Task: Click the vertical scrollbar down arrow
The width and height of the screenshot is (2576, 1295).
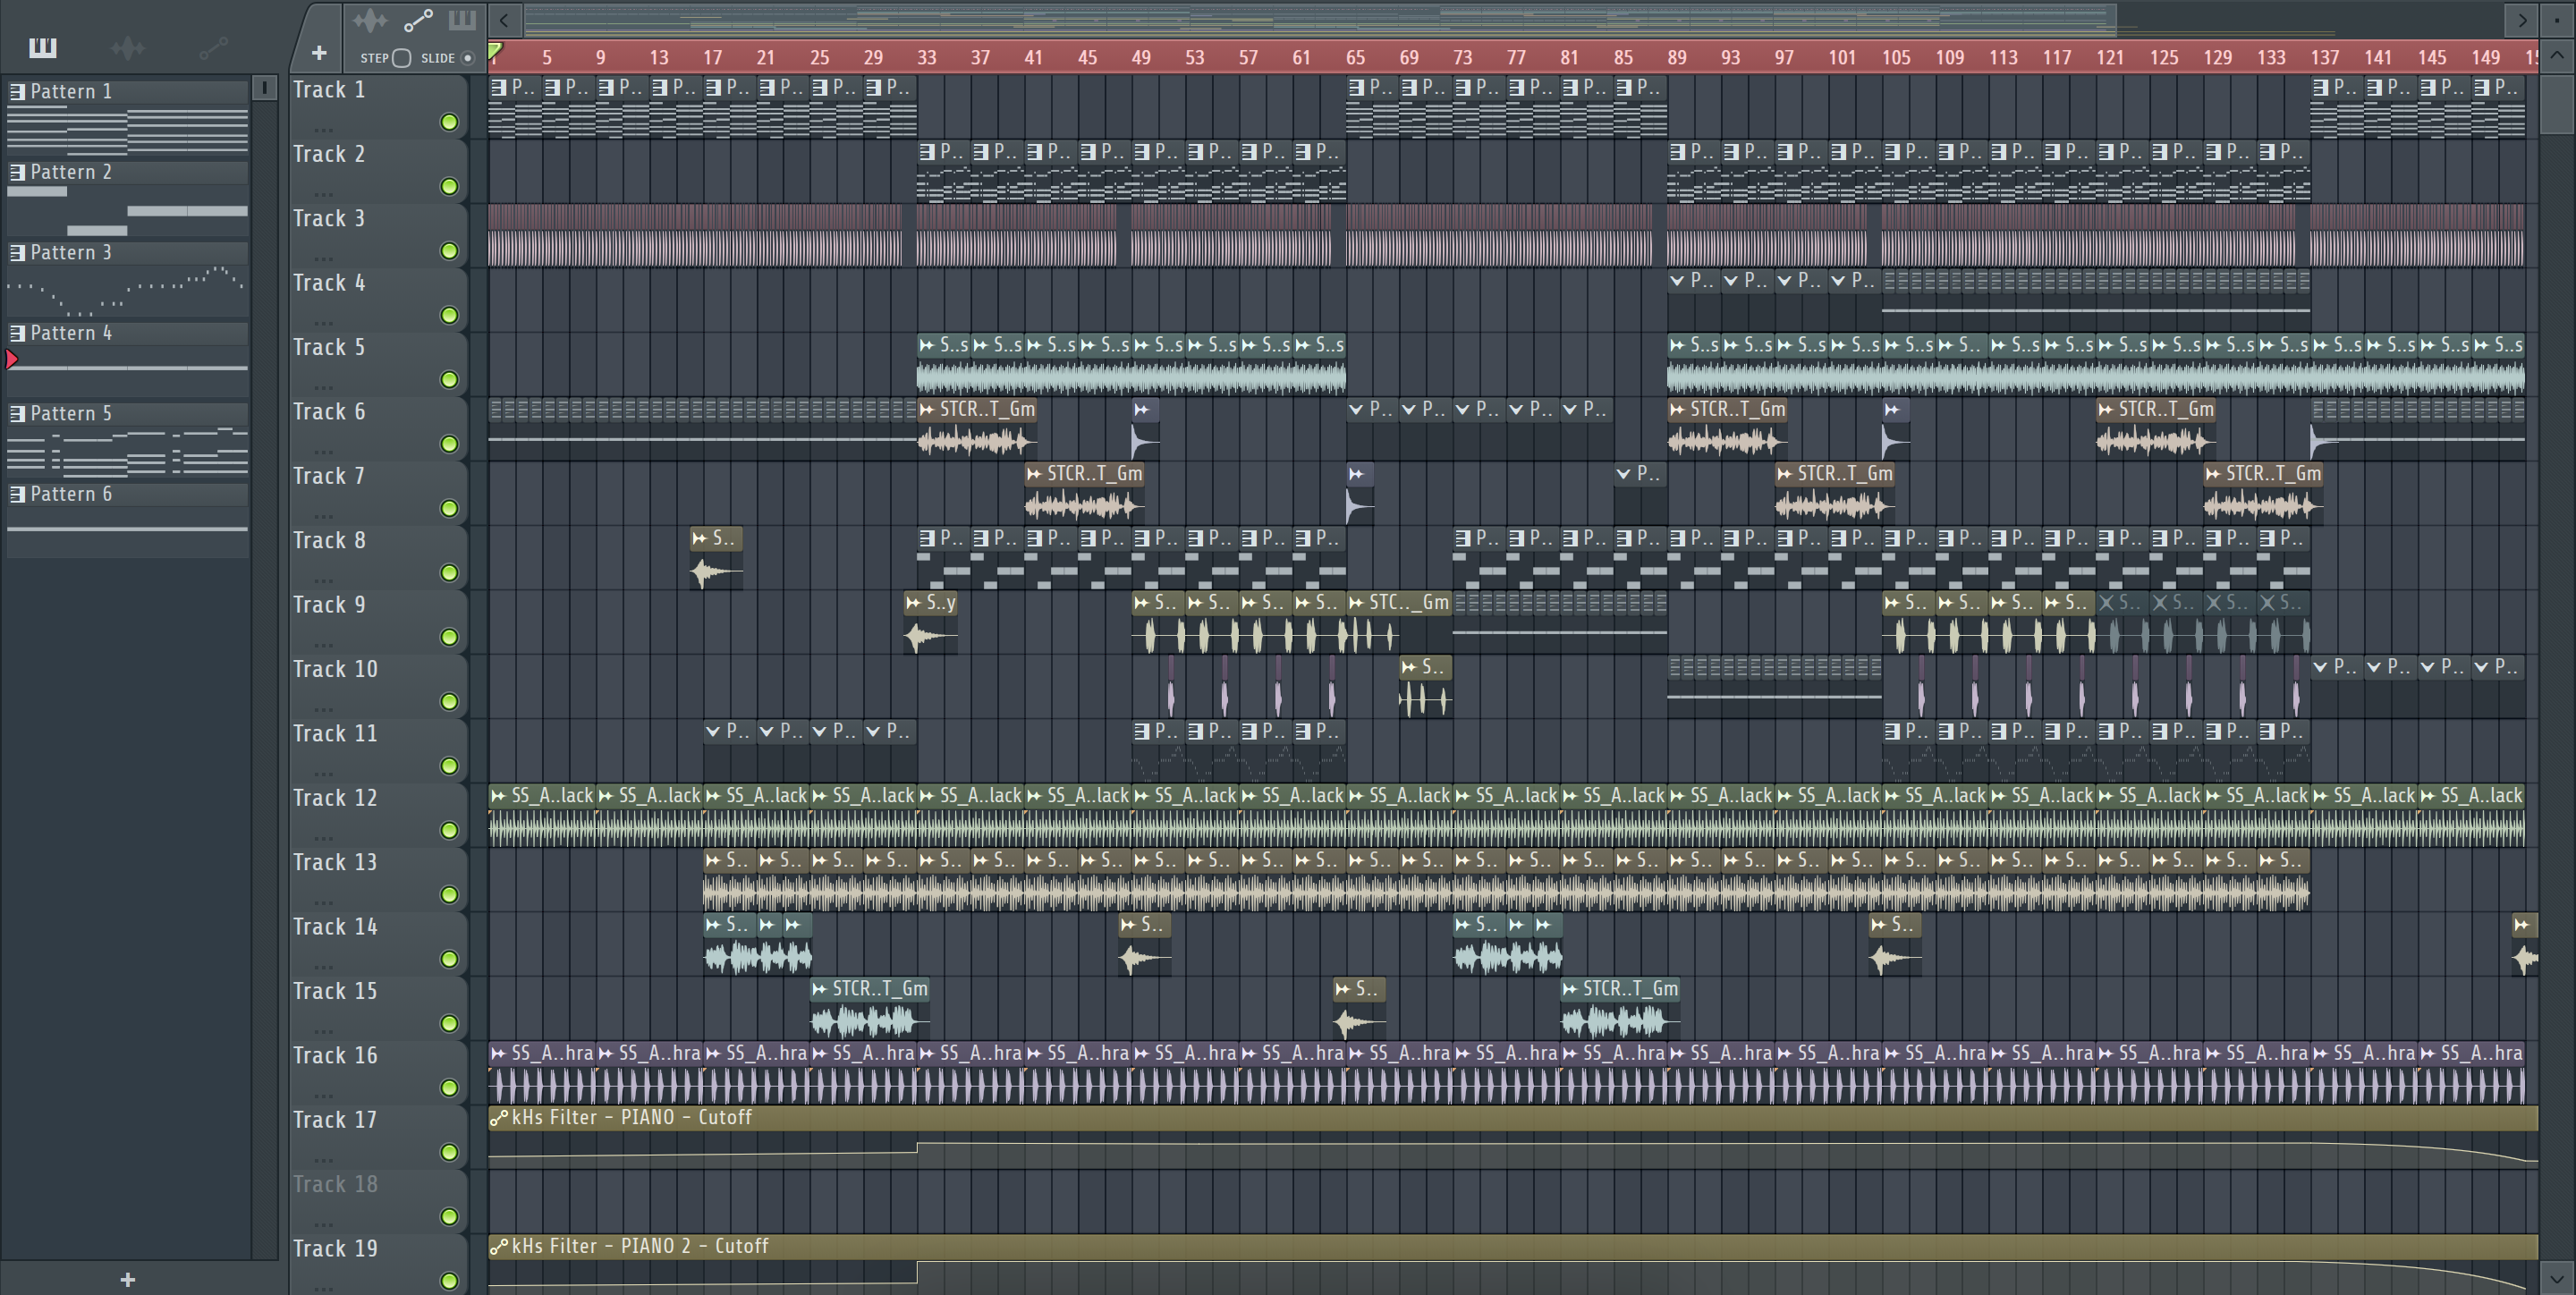Action: pyautogui.click(x=2557, y=1278)
